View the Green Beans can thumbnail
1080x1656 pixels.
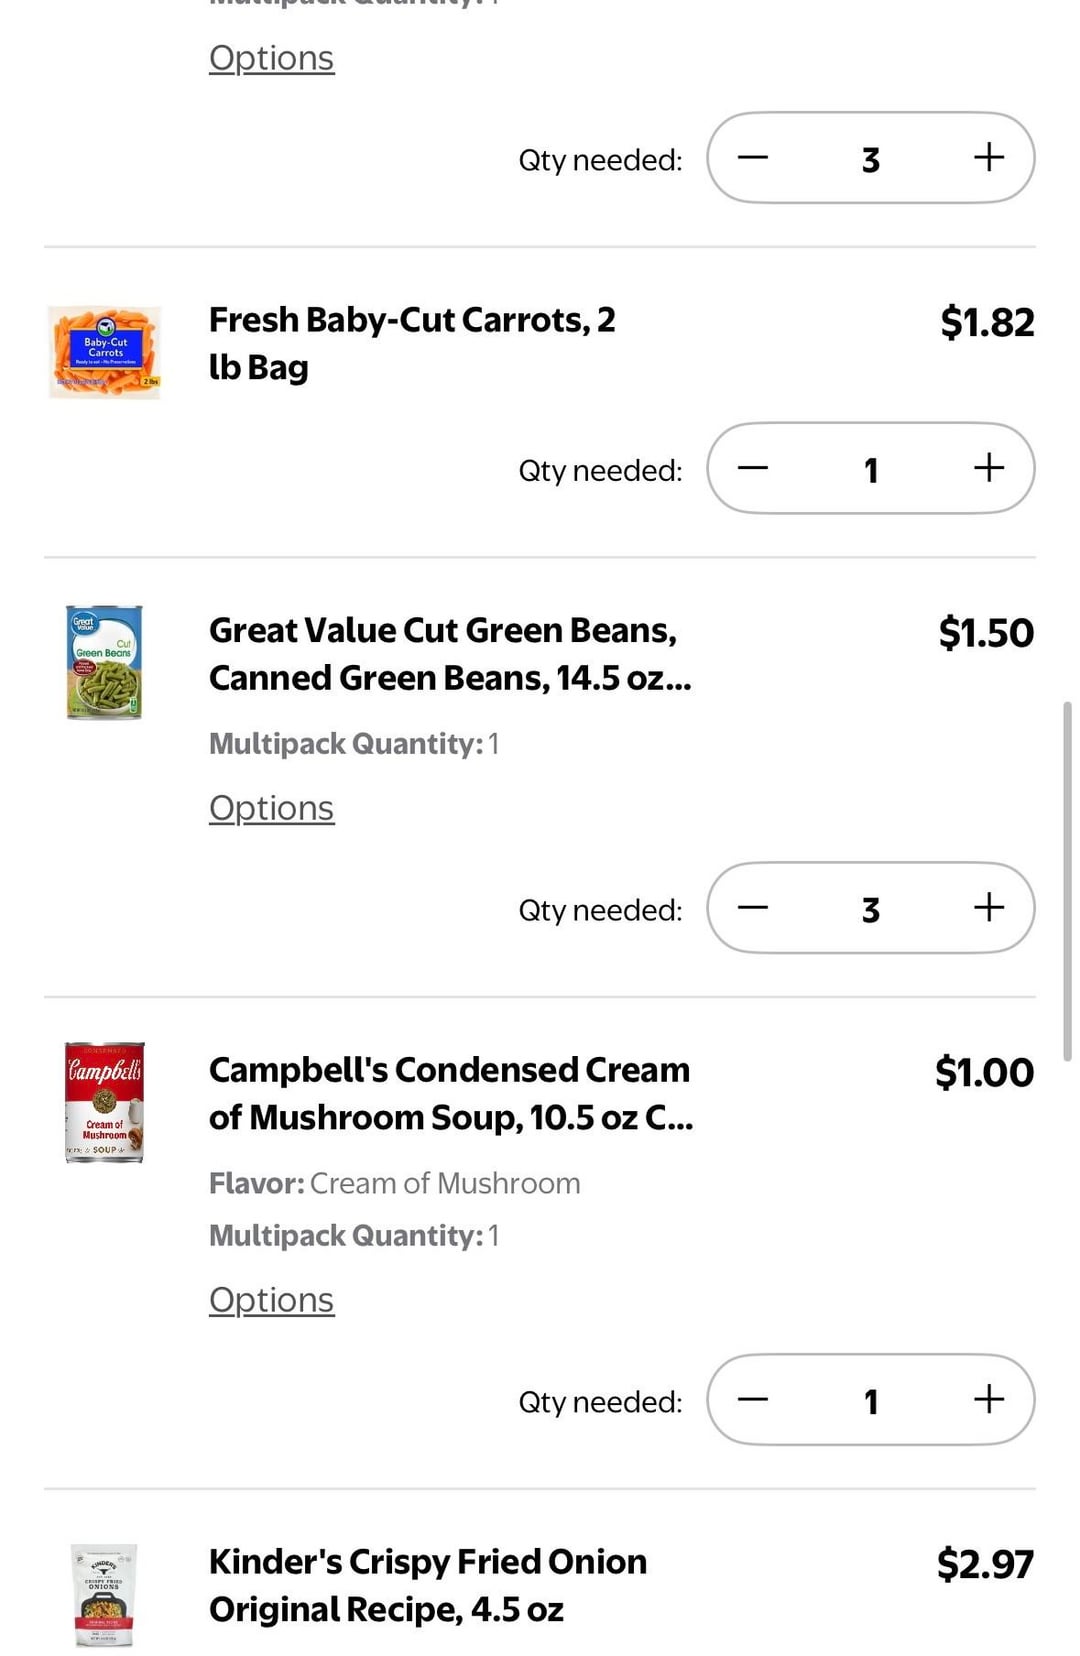pyautogui.click(x=104, y=662)
